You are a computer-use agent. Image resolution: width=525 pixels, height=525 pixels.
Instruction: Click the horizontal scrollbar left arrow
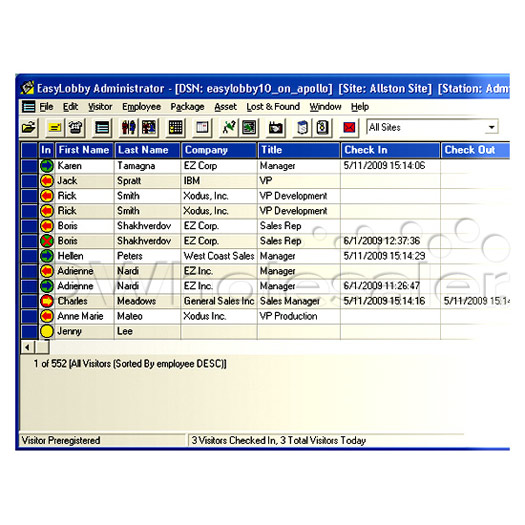[x=27, y=348]
